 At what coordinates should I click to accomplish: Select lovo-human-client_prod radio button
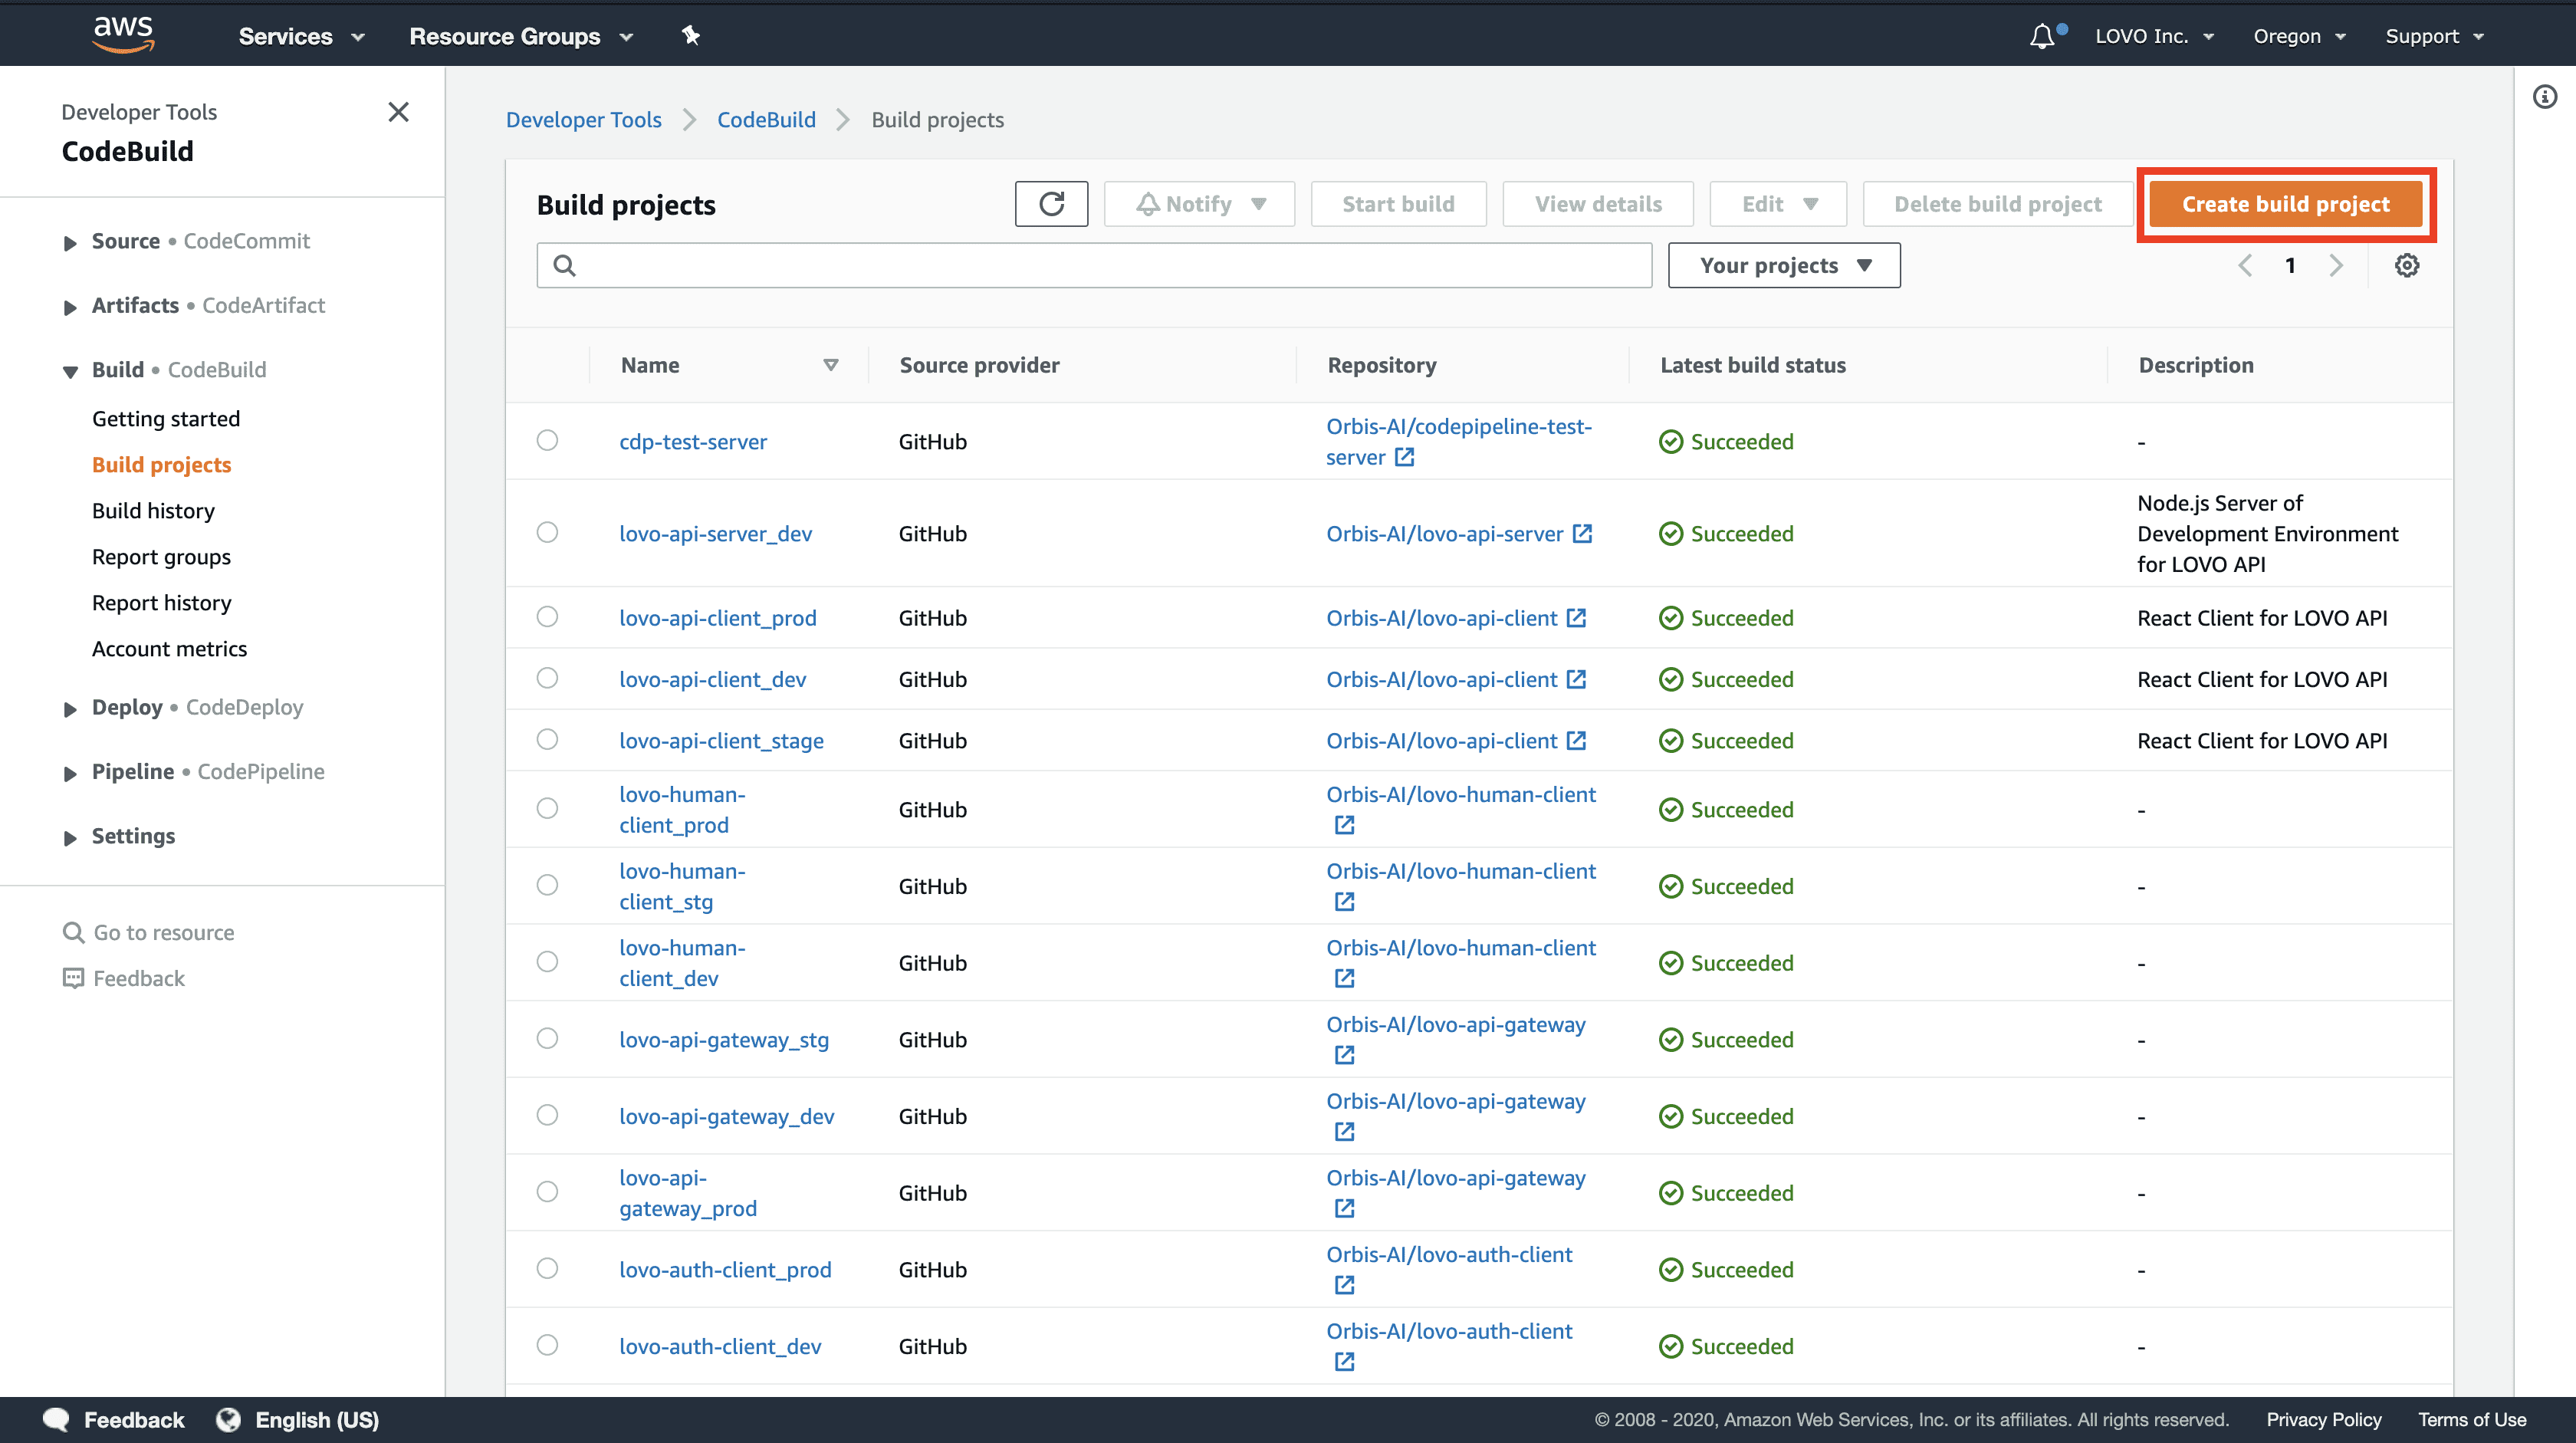tap(547, 808)
